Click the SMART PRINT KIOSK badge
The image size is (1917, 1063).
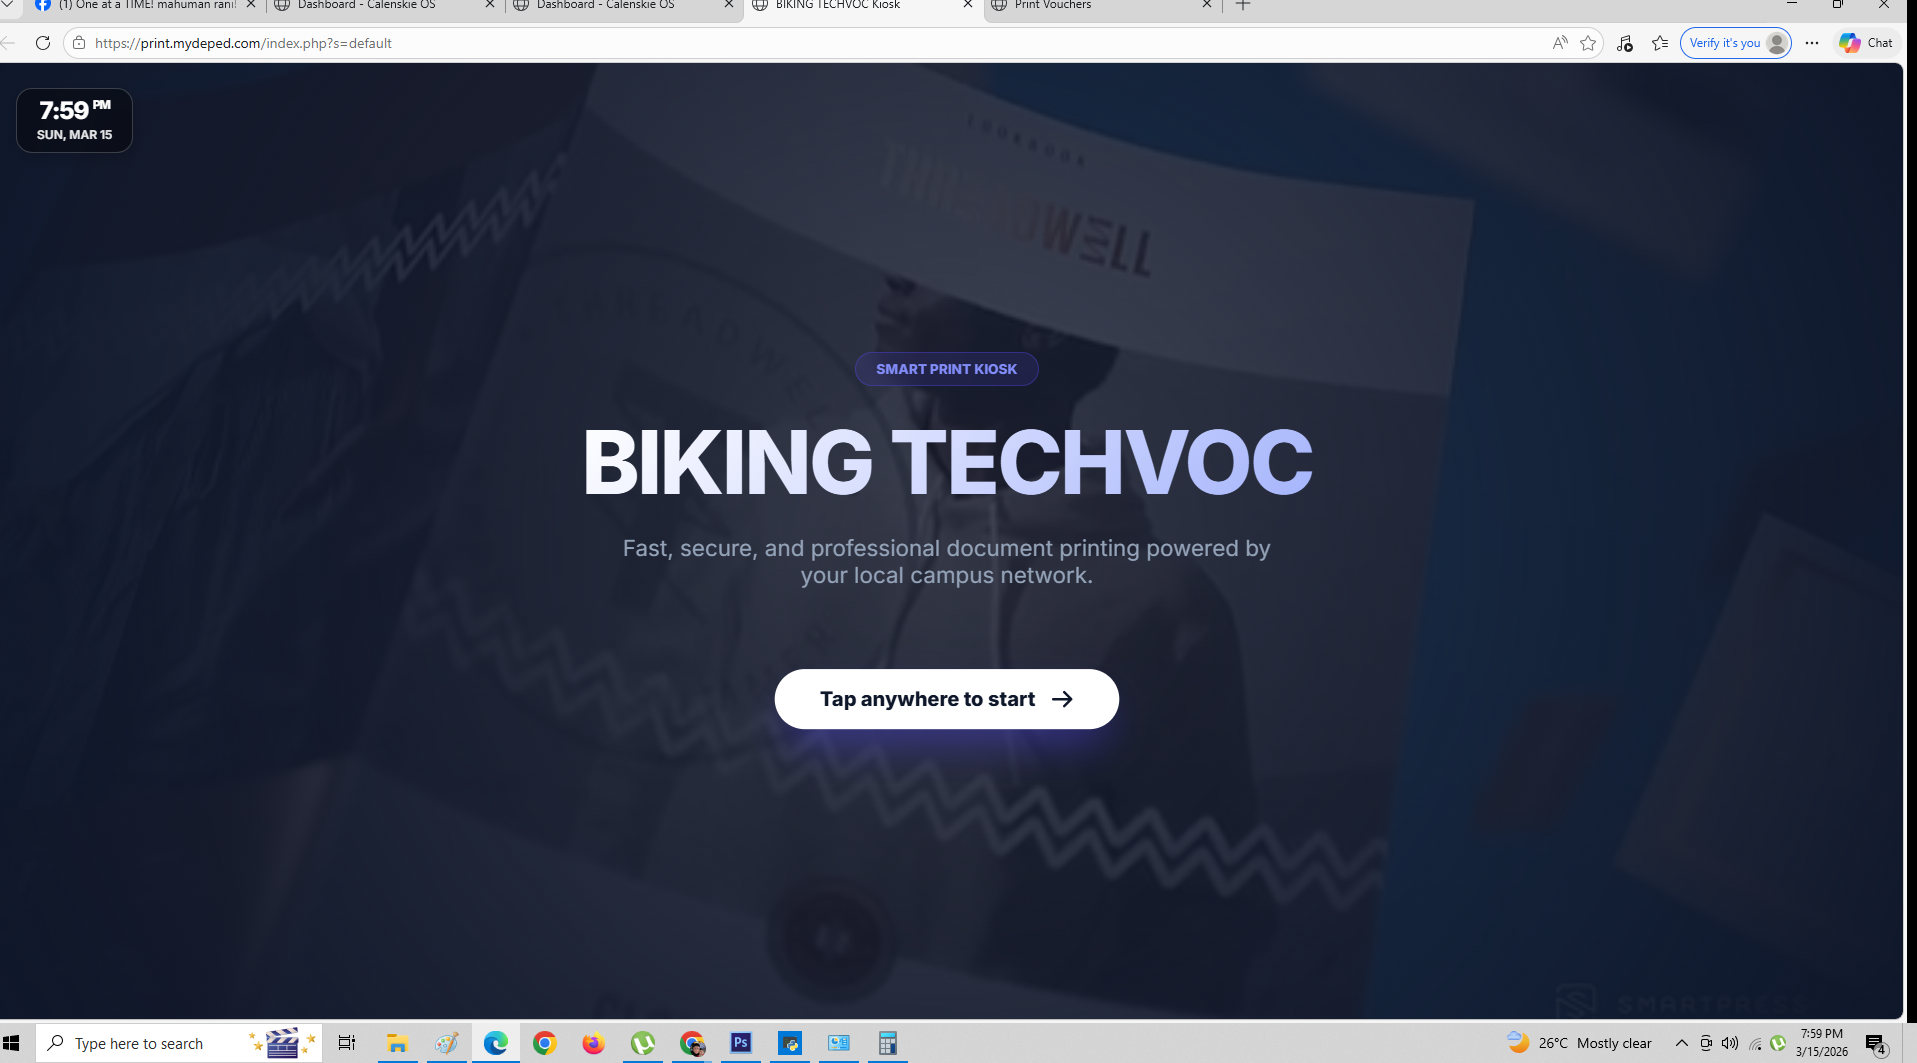[x=946, y=369]
